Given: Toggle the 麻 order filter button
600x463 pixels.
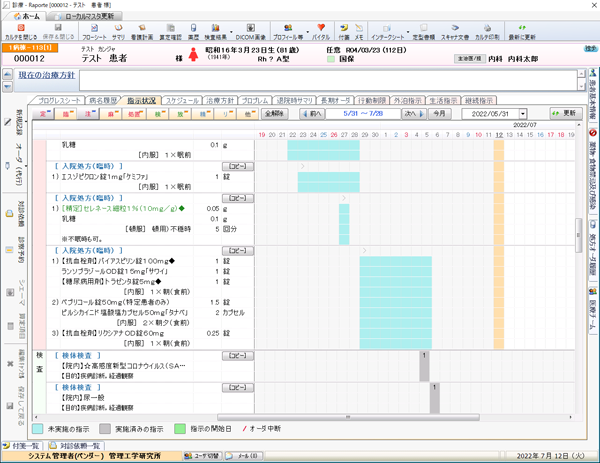Looking at the screenshot, I should [x=111, y=114].
